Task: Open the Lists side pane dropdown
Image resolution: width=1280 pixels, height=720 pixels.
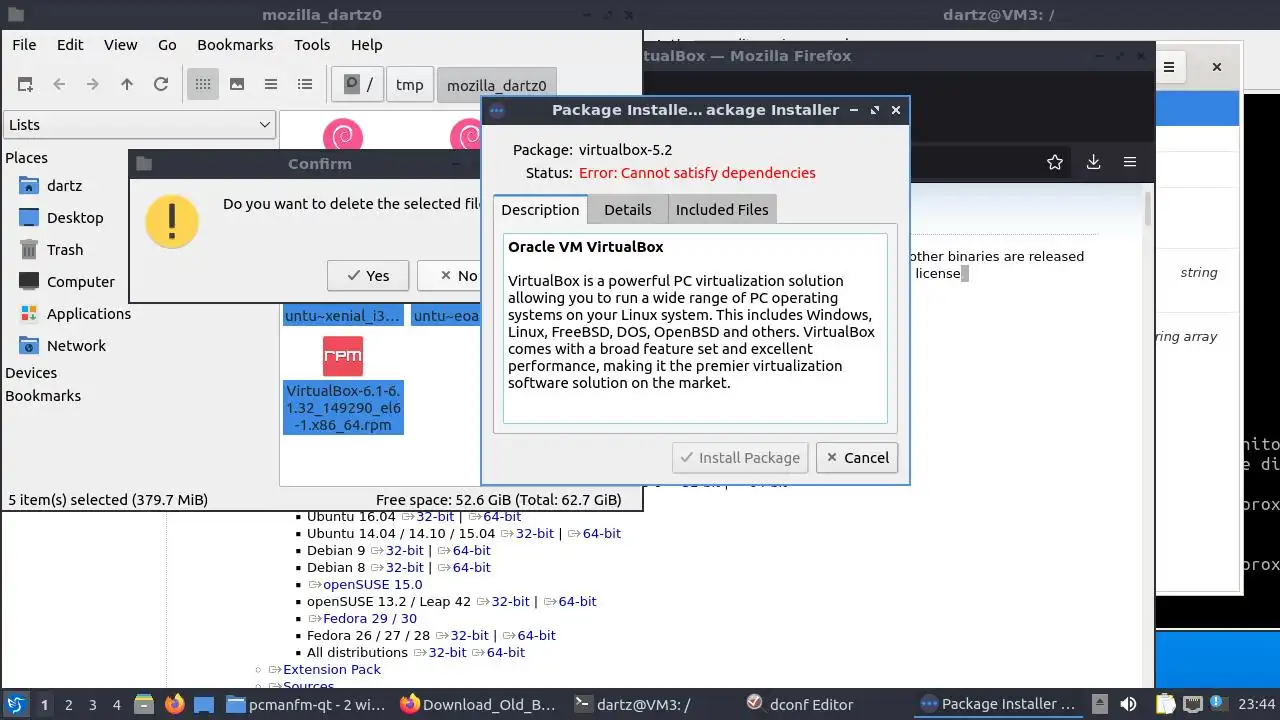Action: point(139,125)
